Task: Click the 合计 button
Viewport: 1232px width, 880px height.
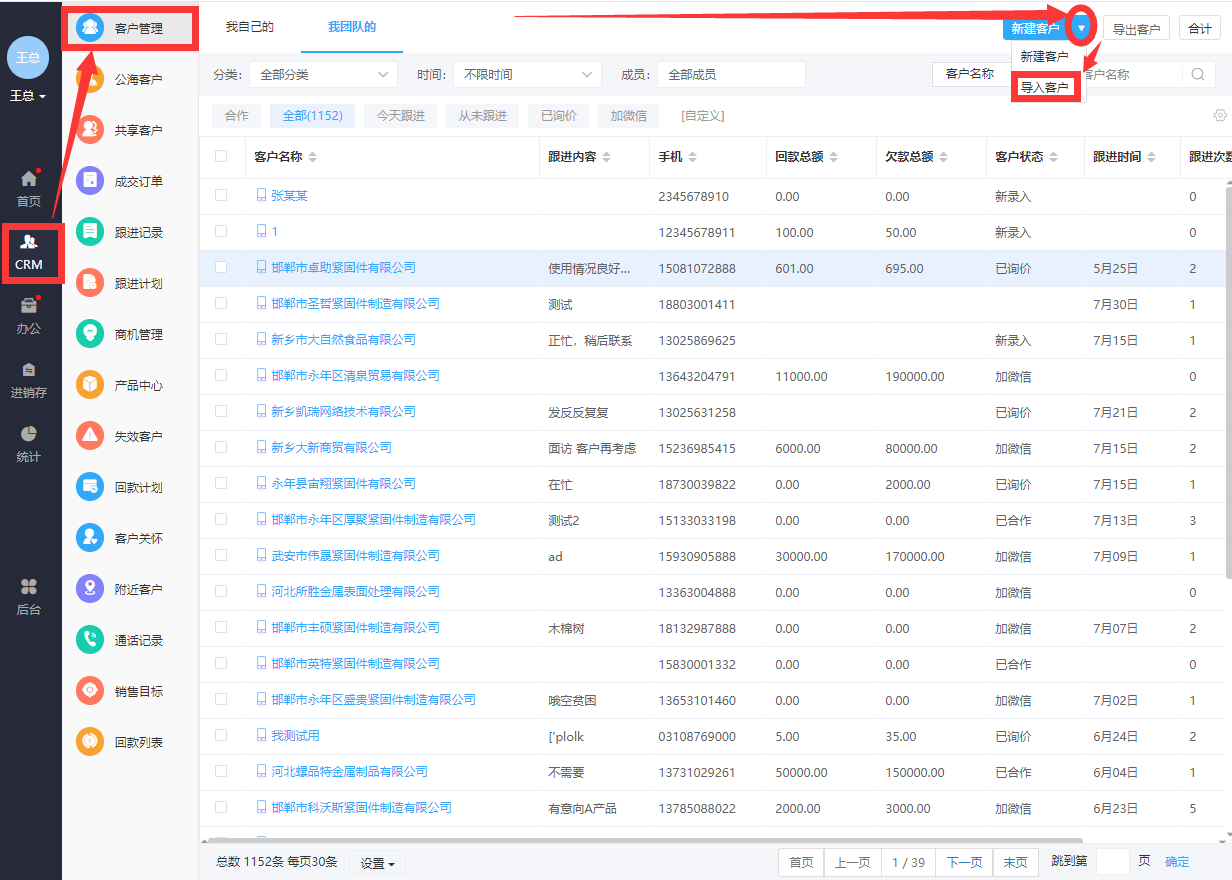Action: pyautogui.click(x=1200, y=29)
